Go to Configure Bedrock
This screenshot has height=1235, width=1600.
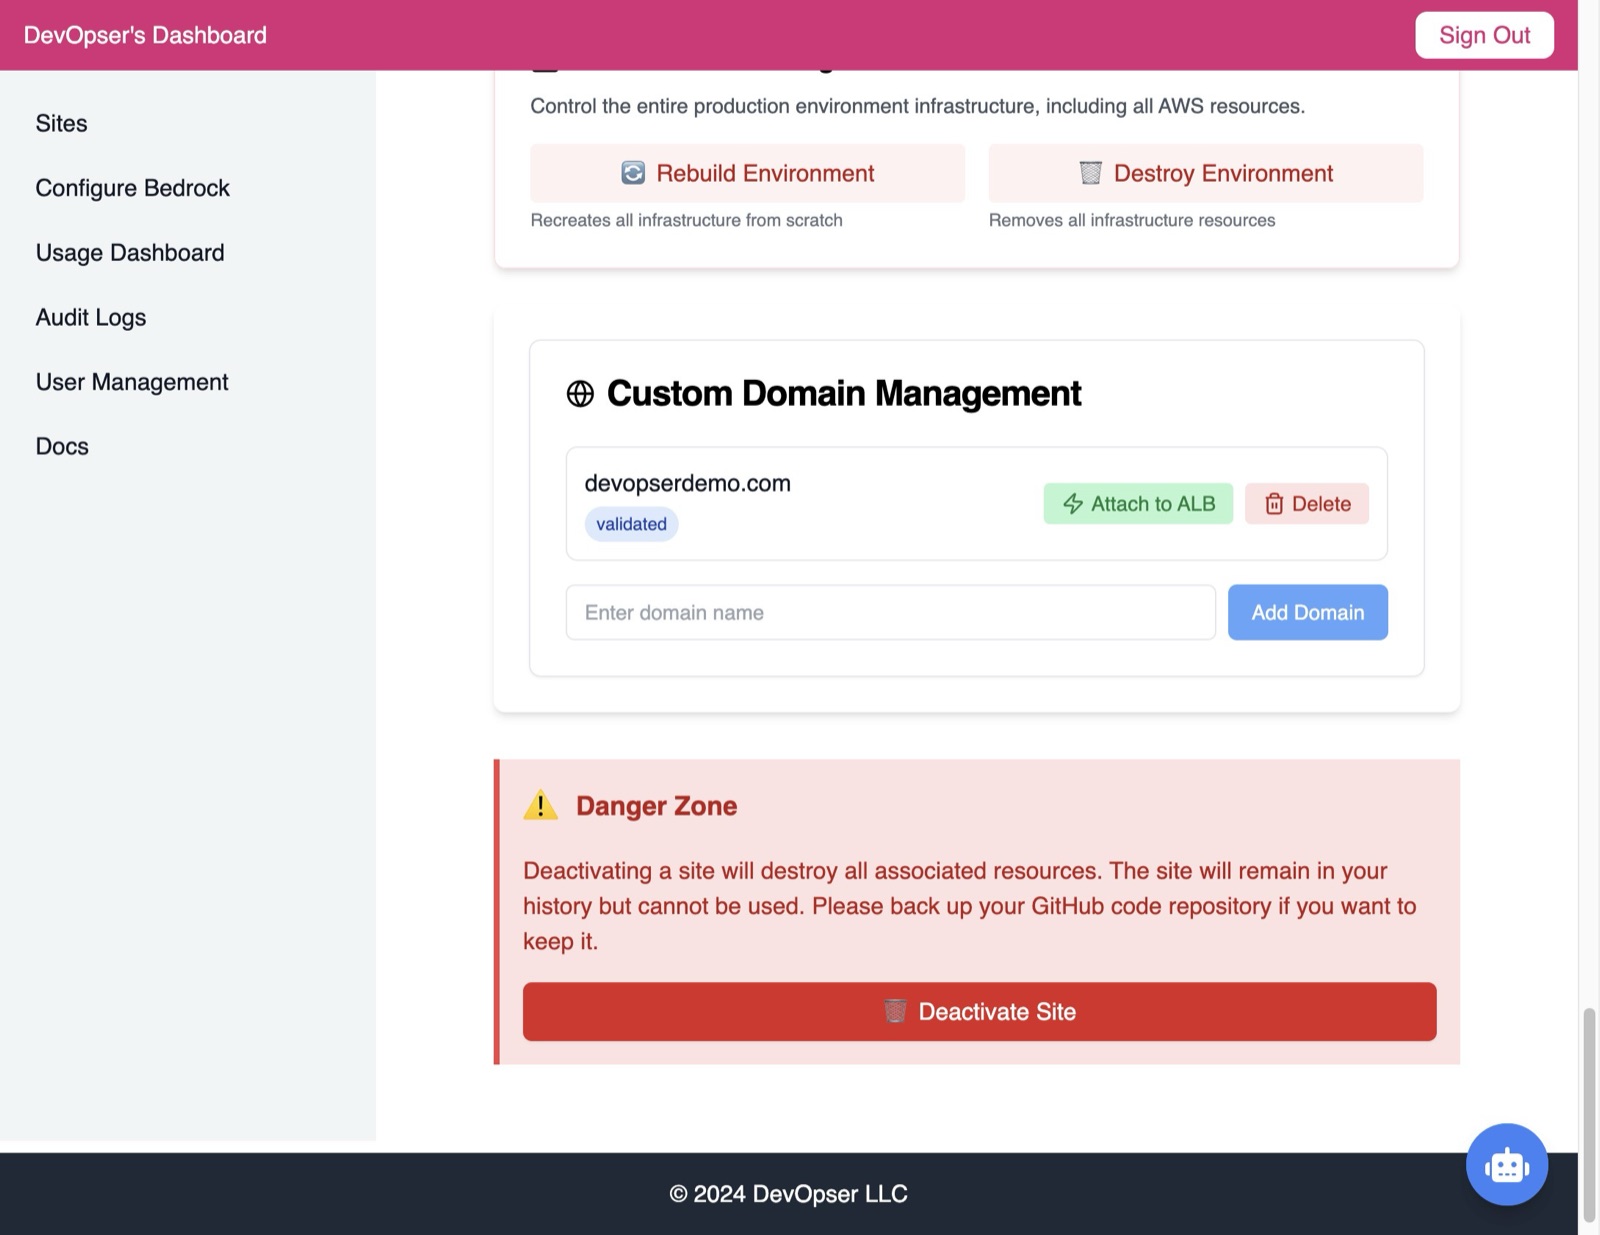[133, 188]
